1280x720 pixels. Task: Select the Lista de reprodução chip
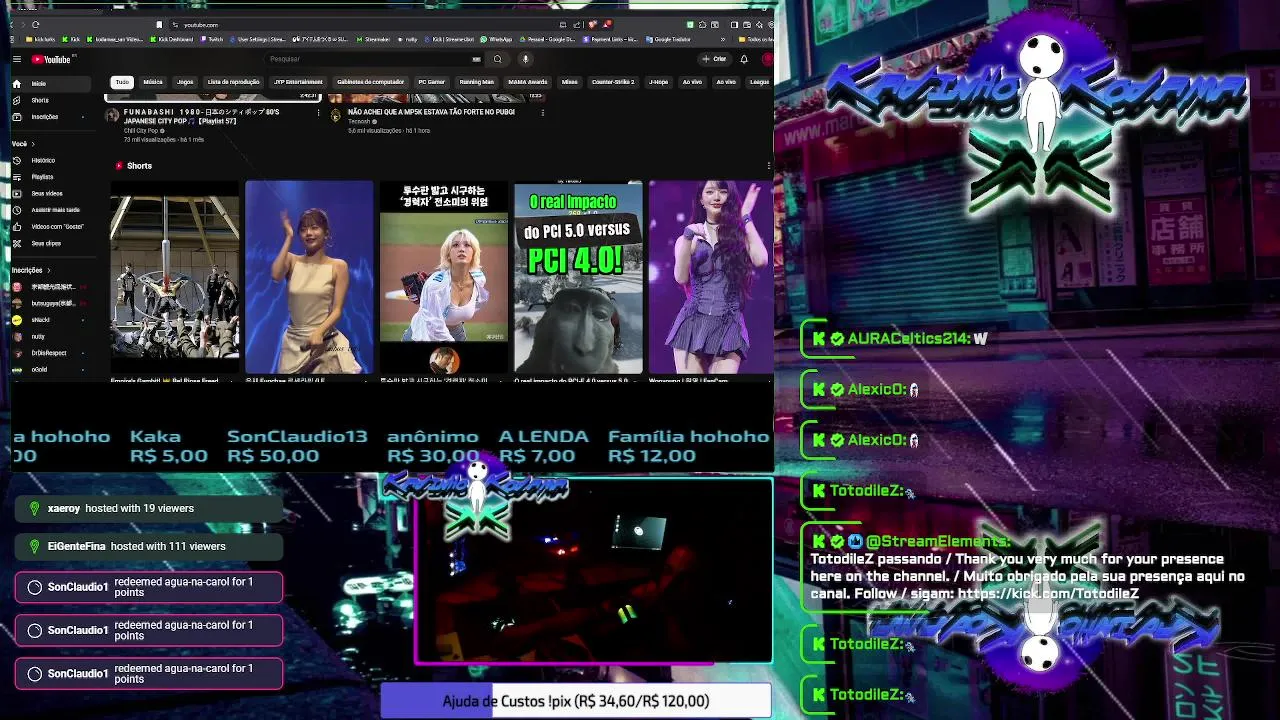pos(233,82)
